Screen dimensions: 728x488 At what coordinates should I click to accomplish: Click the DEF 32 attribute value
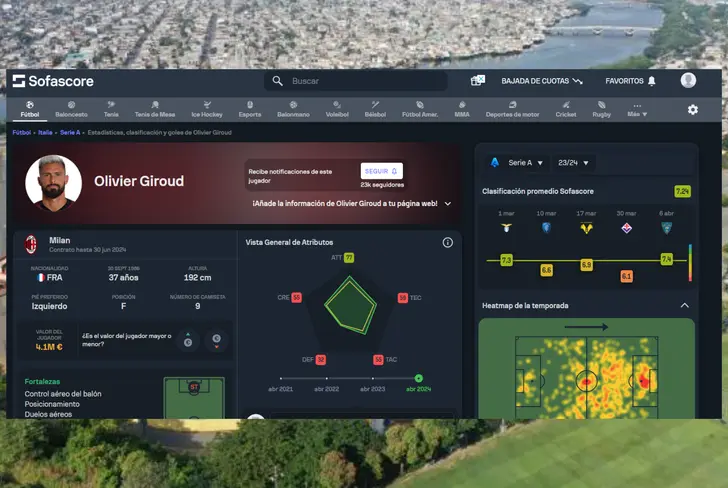pyautogui.click(x=320, y=359)
